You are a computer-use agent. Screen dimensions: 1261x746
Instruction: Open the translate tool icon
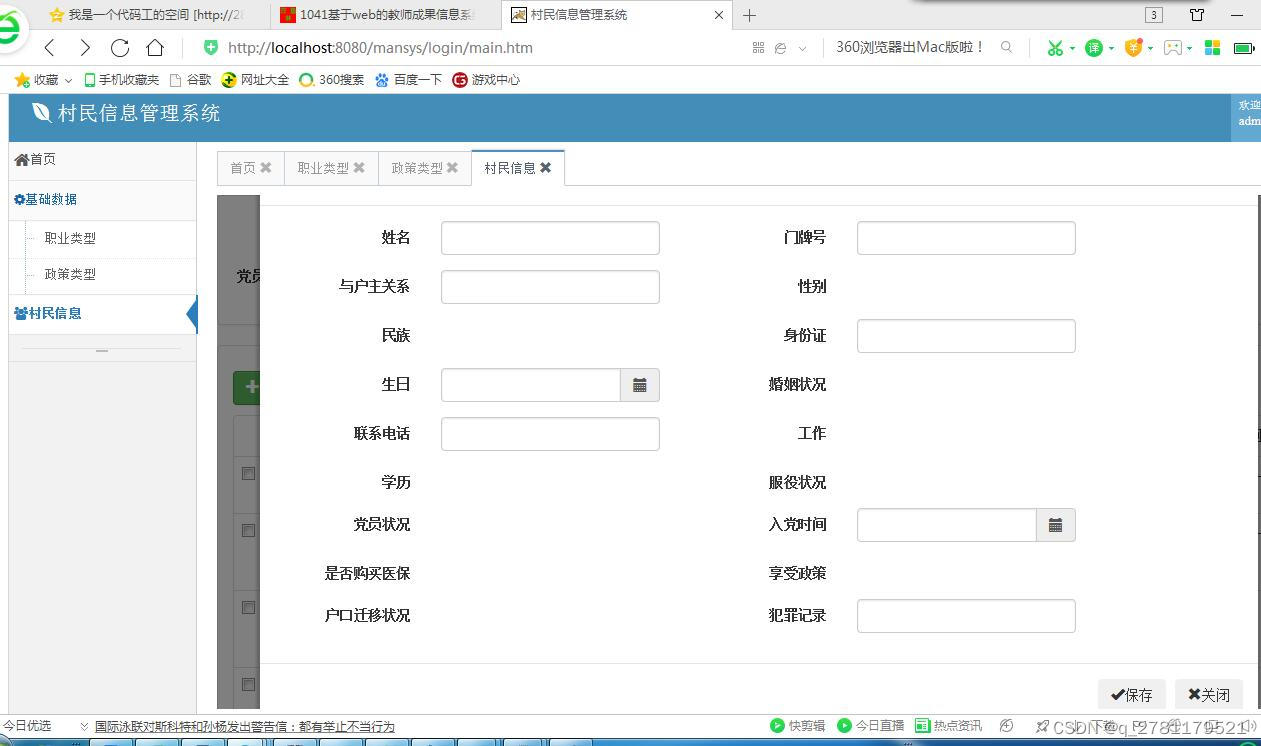pos(1094,48)
